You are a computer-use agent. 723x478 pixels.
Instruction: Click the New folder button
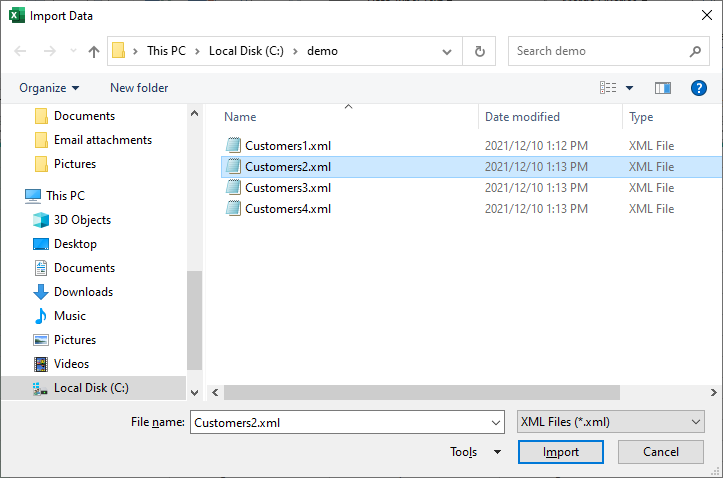pos(139,88)
